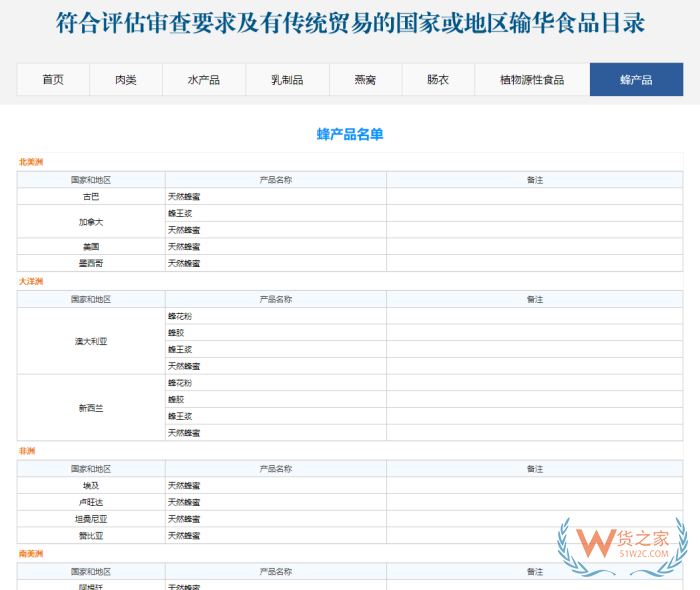Select the 卢旺达 country cell
This screenshot has height=590, width=700.
pos(91,502)
